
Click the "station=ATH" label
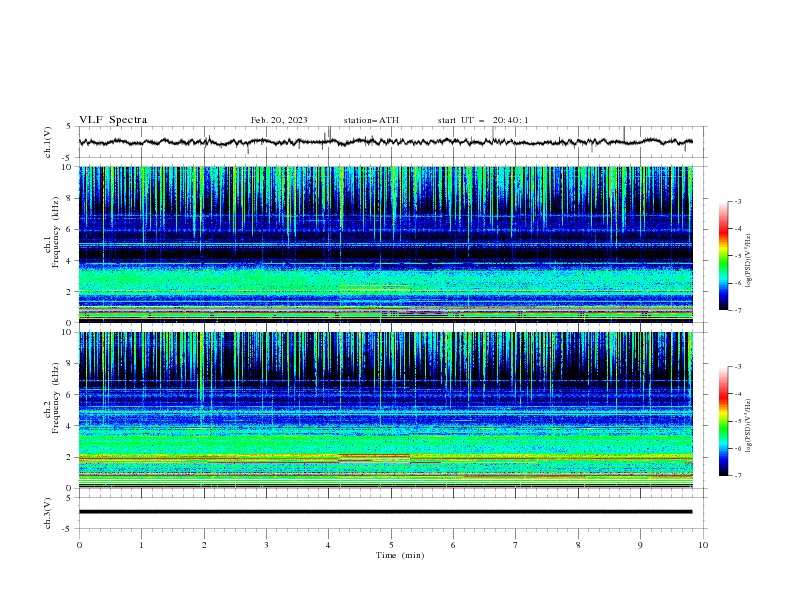[x=371, y=120]
